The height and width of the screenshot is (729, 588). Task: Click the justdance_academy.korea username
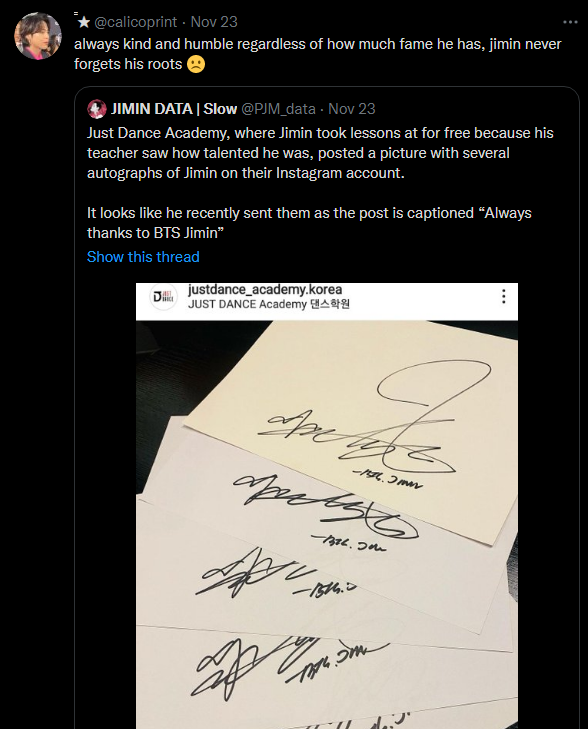[x=265, y=289]
